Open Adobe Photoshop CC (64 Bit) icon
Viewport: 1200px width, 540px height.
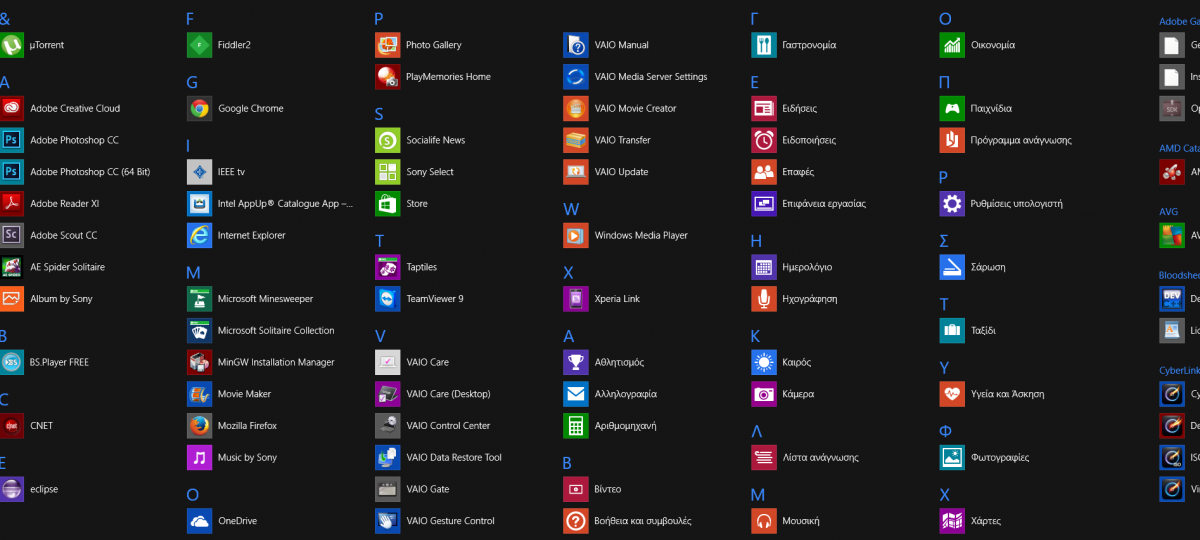[11, 172]
